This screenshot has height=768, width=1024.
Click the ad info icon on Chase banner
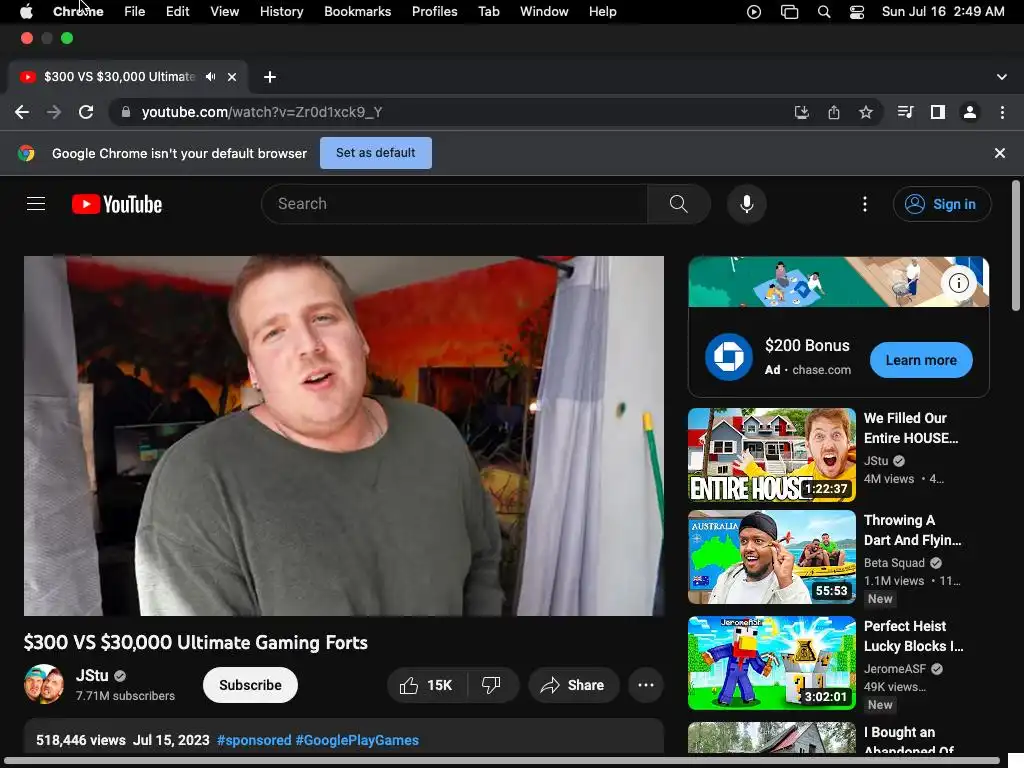pos(958,283)
